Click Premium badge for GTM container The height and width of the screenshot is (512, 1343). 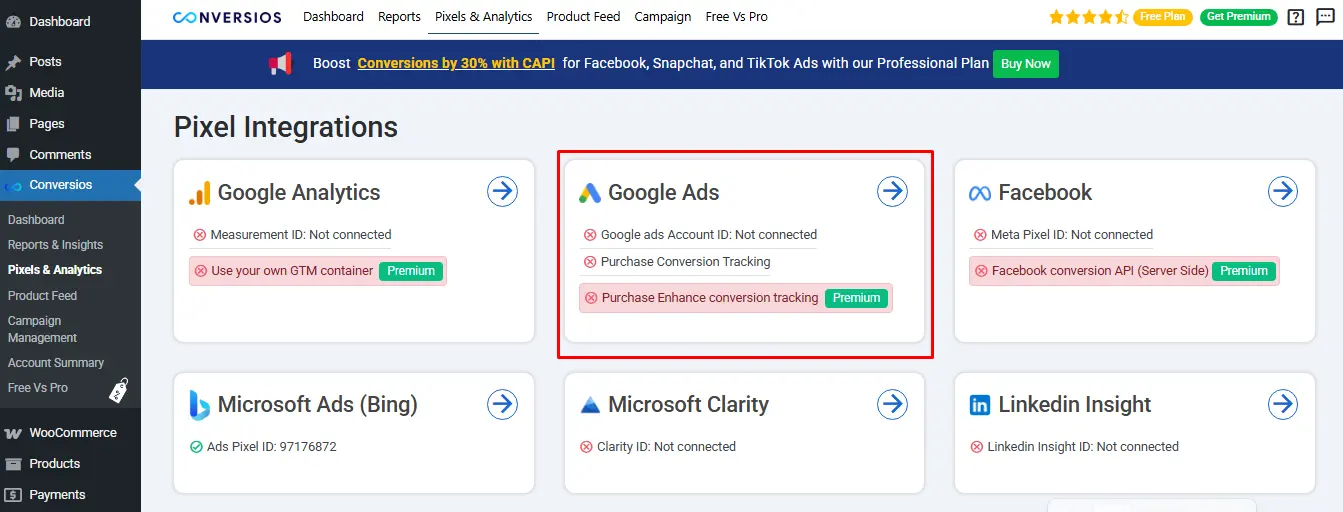pos(411,271)
